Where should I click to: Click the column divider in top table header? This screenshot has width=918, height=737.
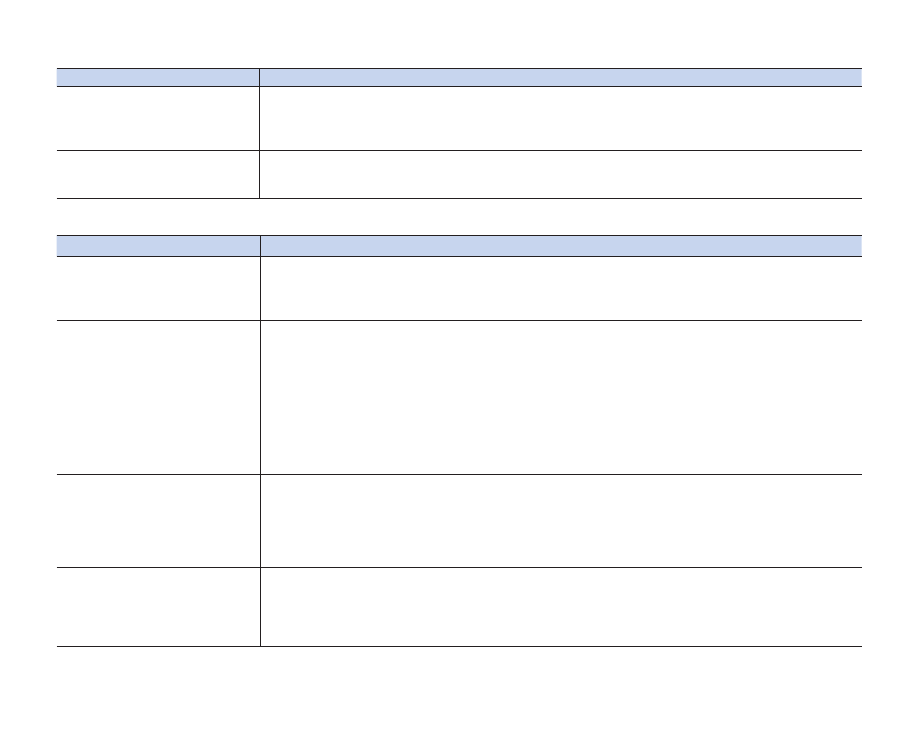[259, 77]
